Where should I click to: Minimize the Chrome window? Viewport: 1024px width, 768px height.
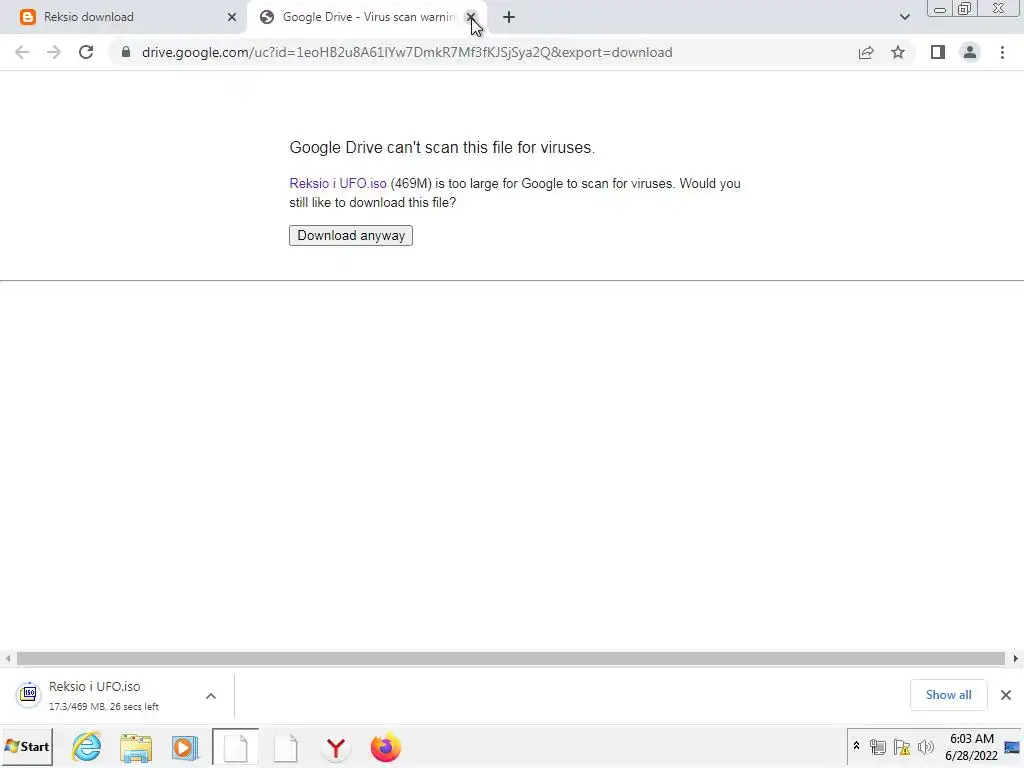coord(940,9)
